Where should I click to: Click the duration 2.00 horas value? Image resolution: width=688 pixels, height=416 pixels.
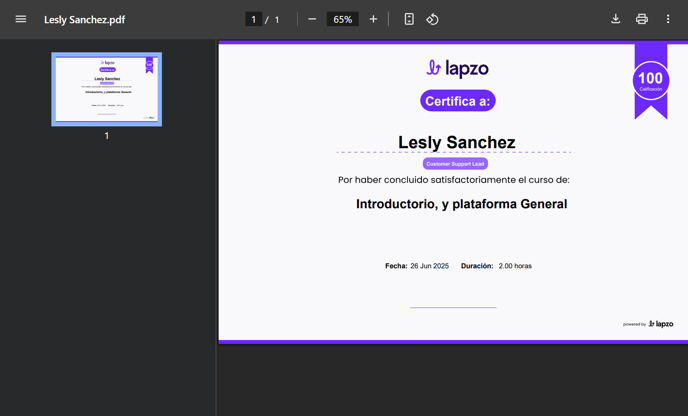tap(515, 266)
